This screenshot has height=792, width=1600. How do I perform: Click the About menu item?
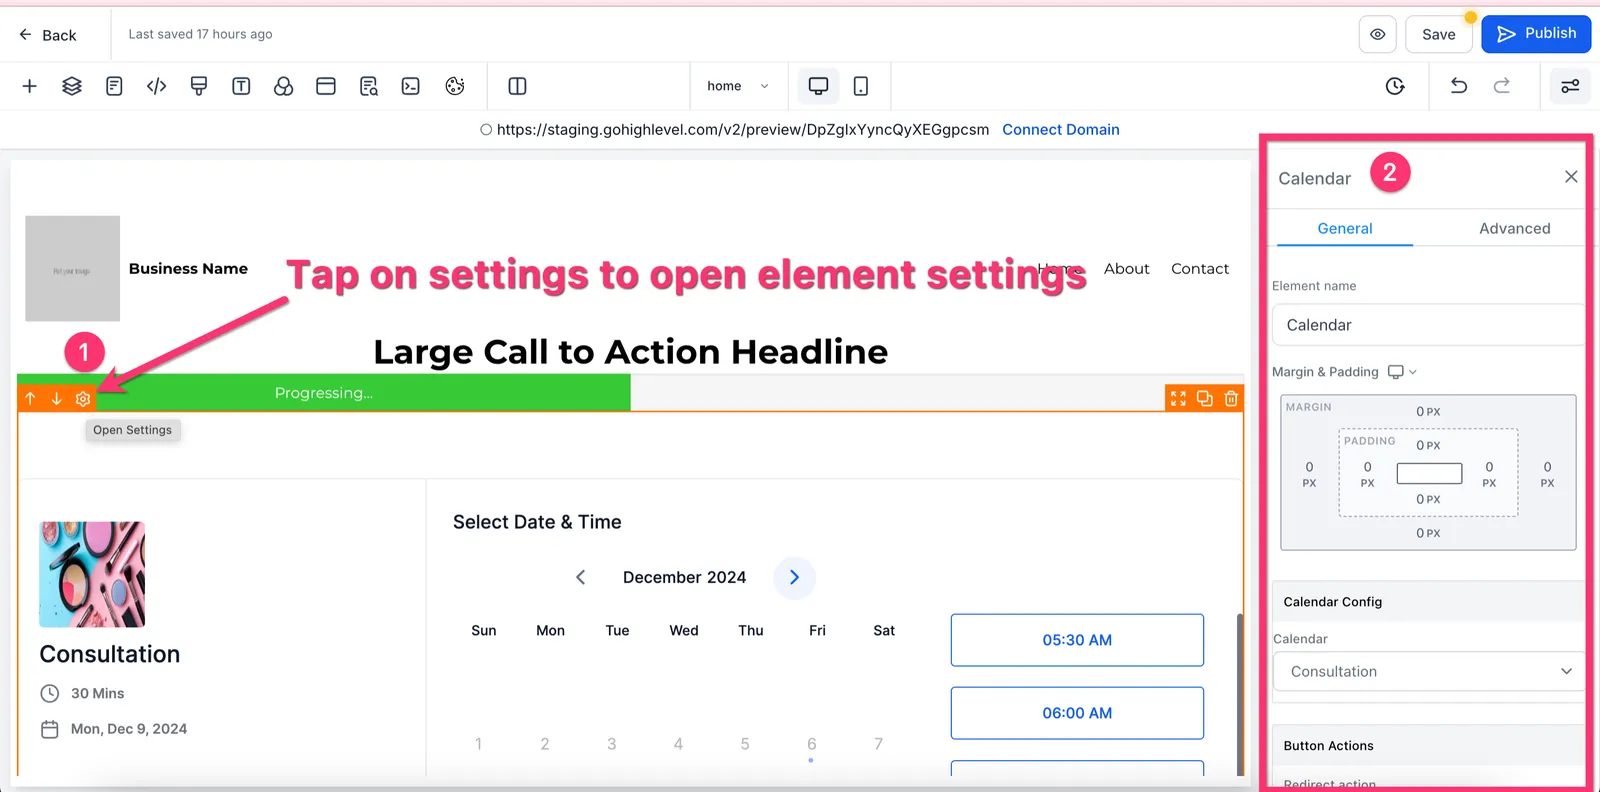[x=1126, y=268]
